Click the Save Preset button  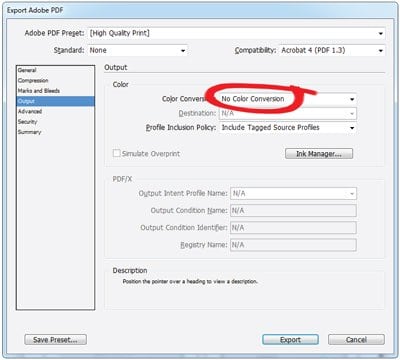(55, 340)
